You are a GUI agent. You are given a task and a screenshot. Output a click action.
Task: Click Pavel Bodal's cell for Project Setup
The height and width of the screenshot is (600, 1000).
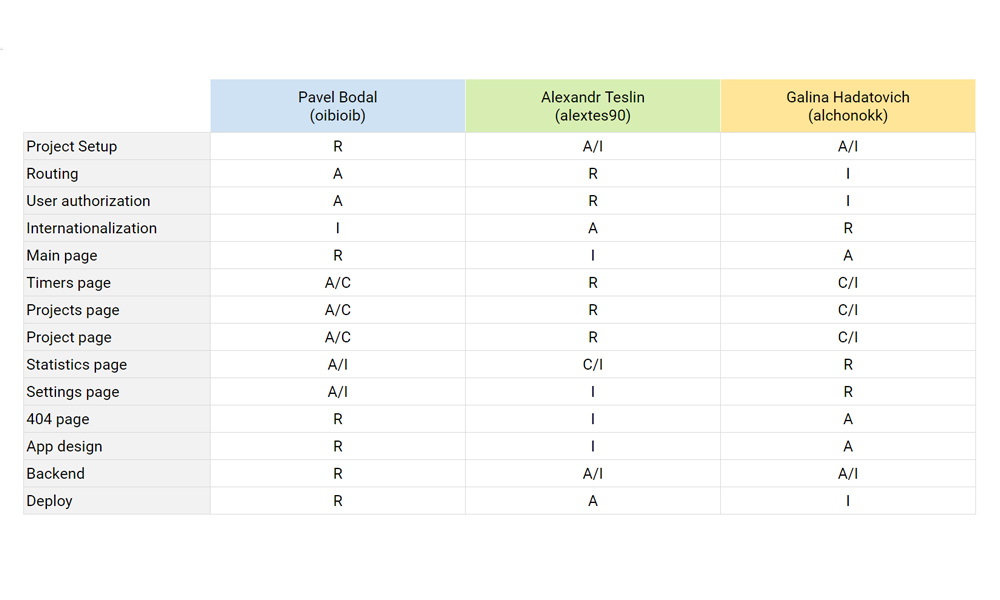coord(337,146)
